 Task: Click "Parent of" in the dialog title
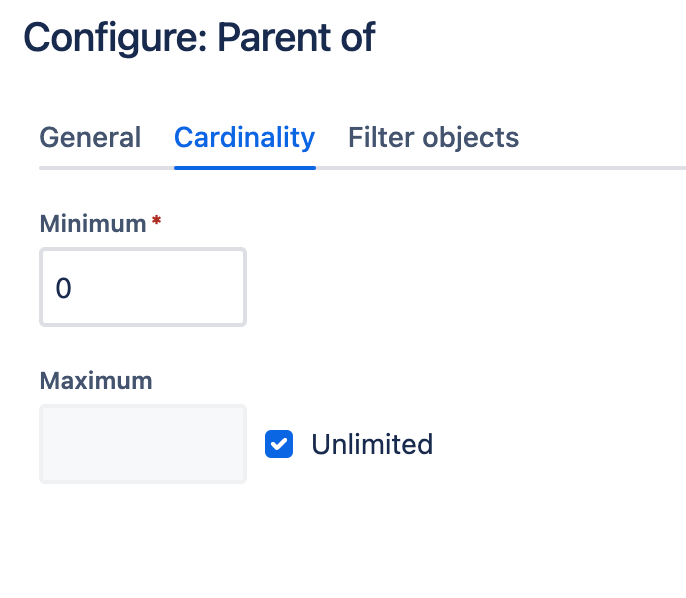click(x=296, y=38)
